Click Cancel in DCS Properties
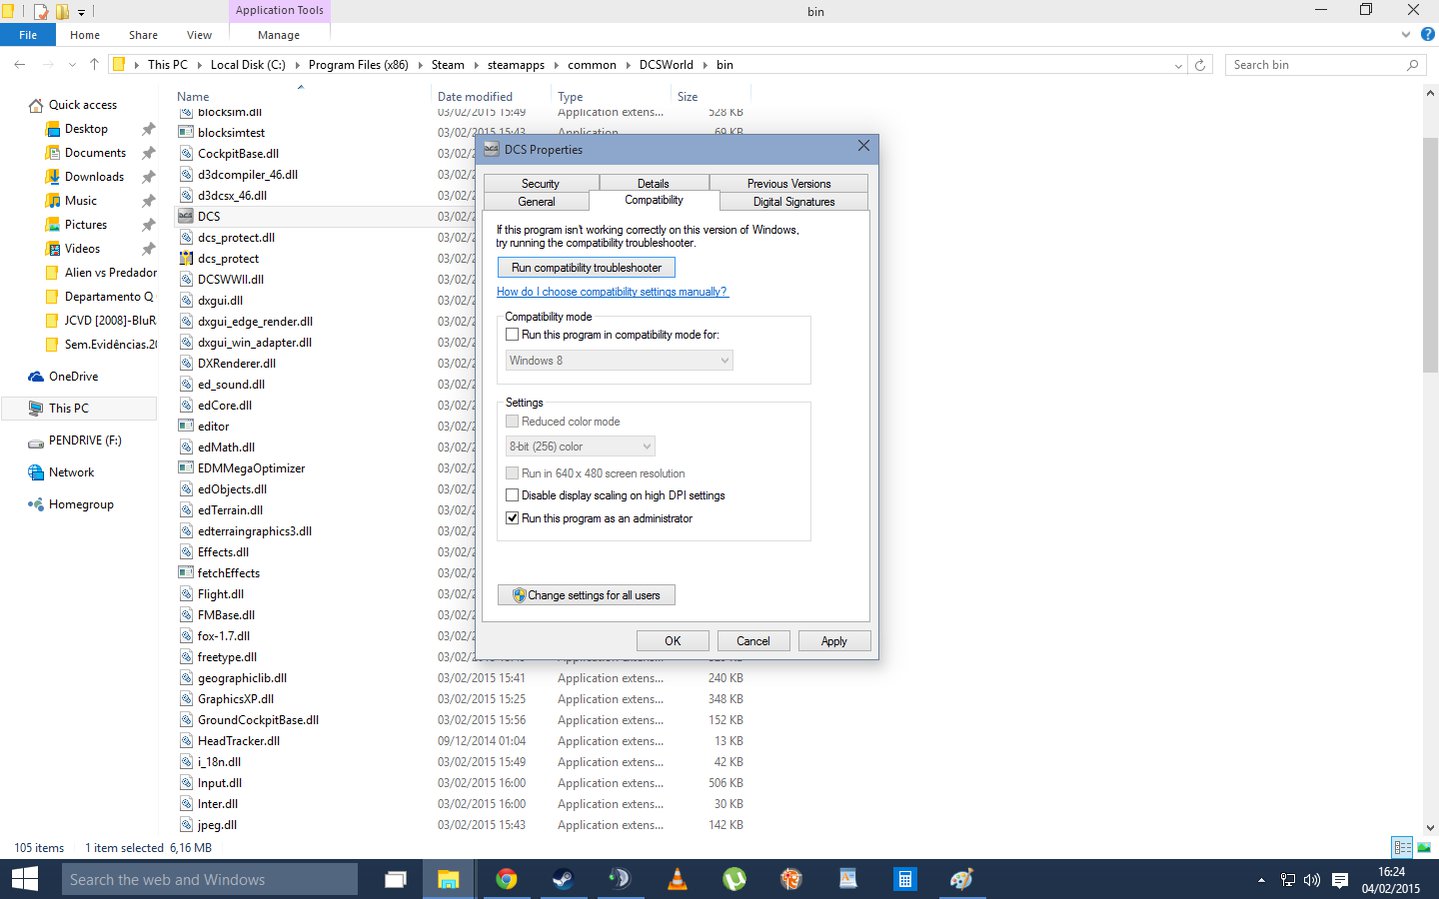Viewport: 1439px width, 899px height. coord(753,641)
